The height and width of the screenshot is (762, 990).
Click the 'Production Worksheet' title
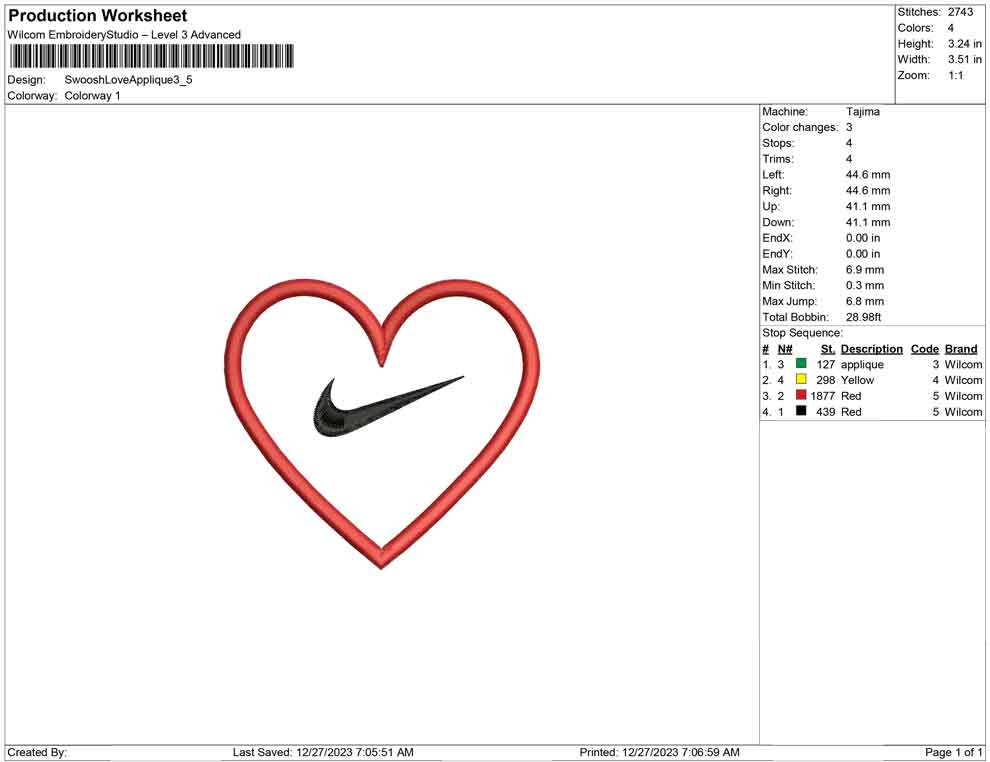(x=98, y=16)
